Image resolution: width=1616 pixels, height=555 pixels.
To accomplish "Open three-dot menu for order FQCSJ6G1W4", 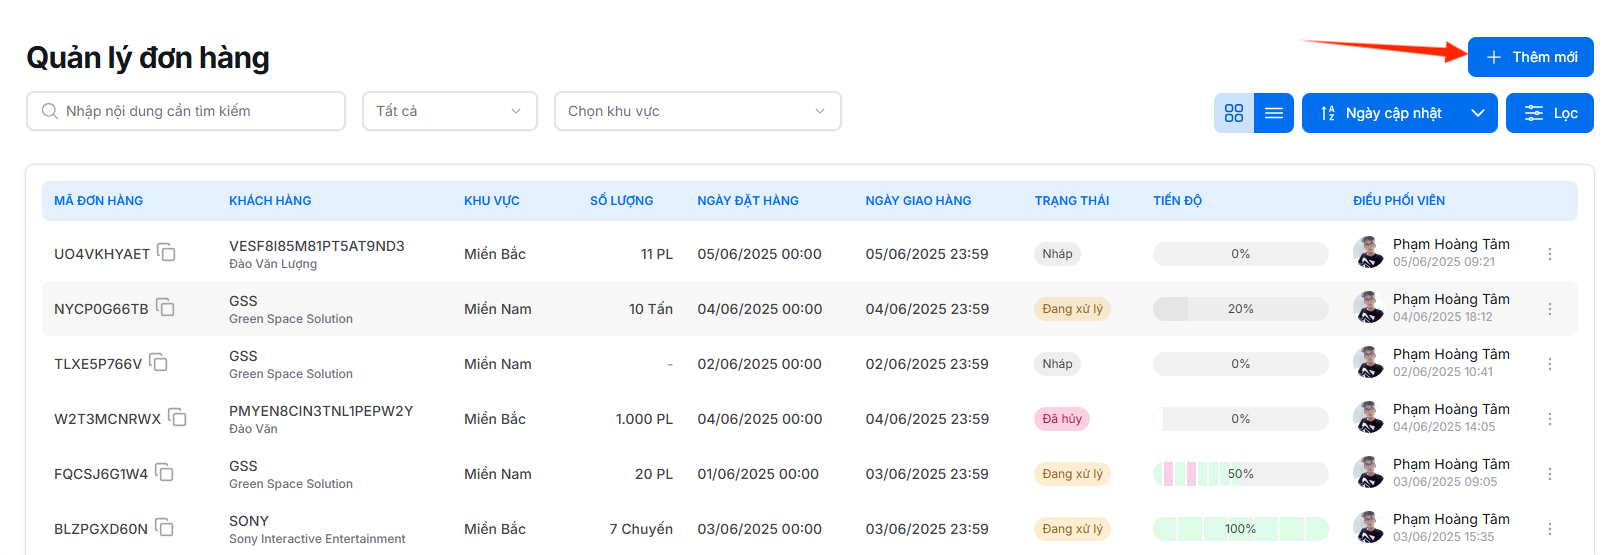I will 1550,474.
